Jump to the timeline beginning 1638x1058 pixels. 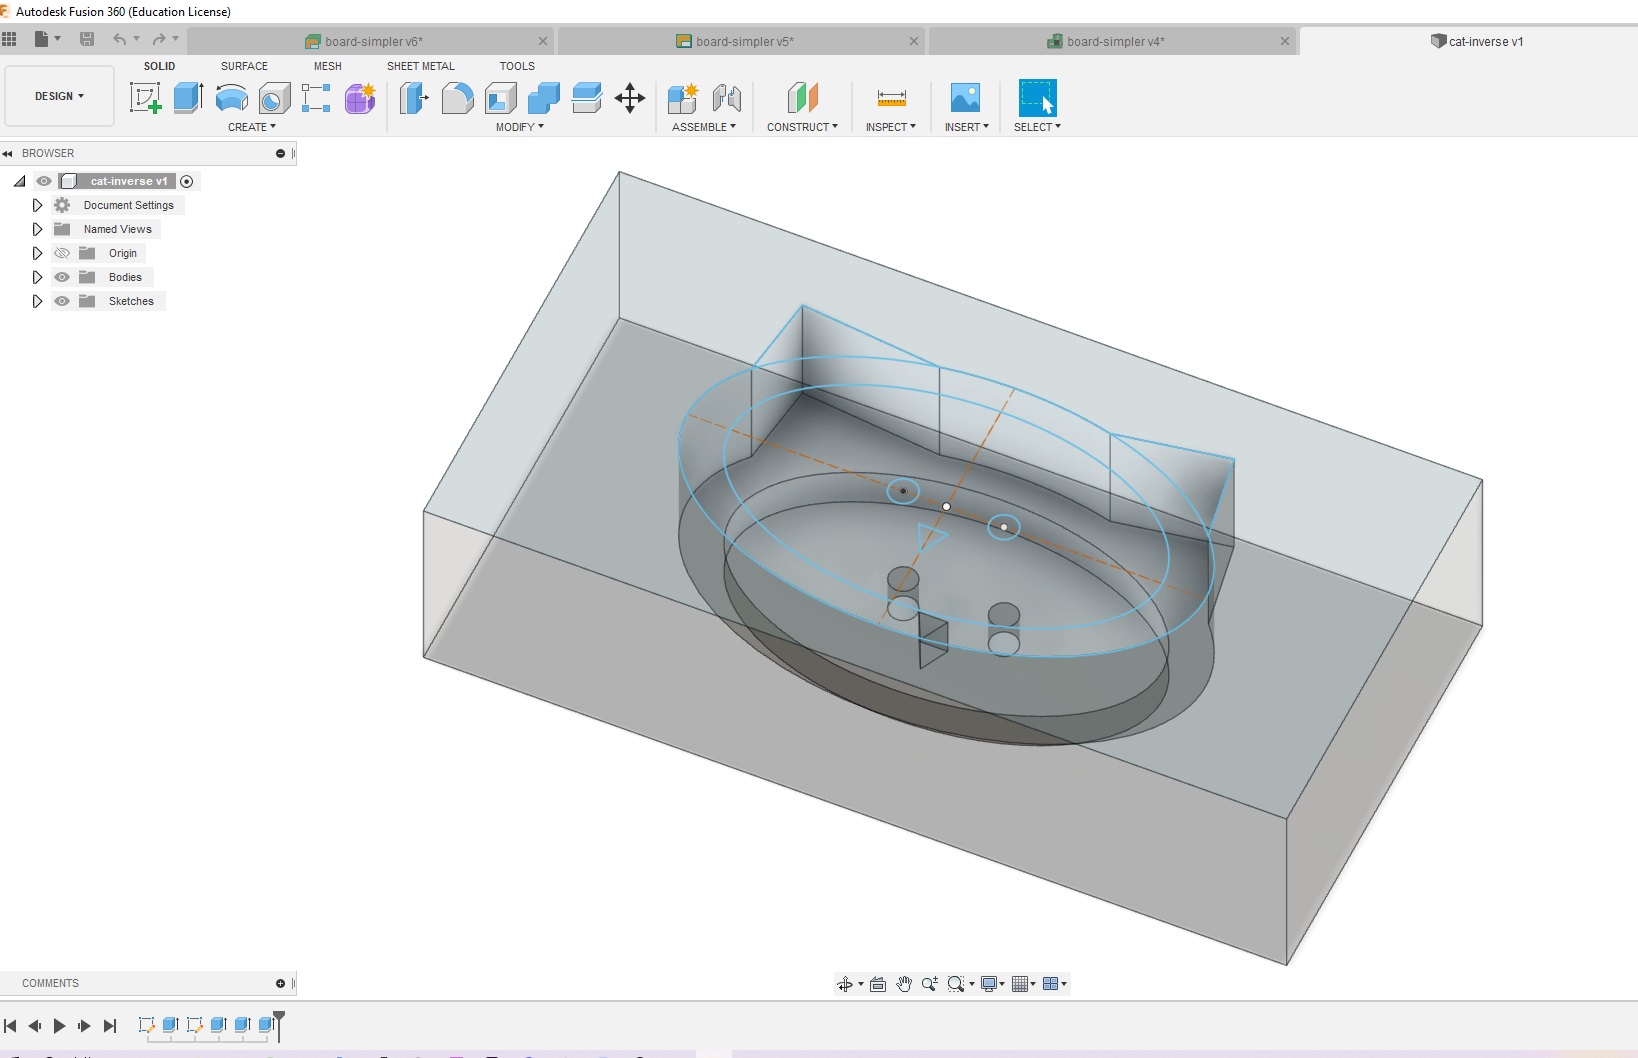point(10,1026)
